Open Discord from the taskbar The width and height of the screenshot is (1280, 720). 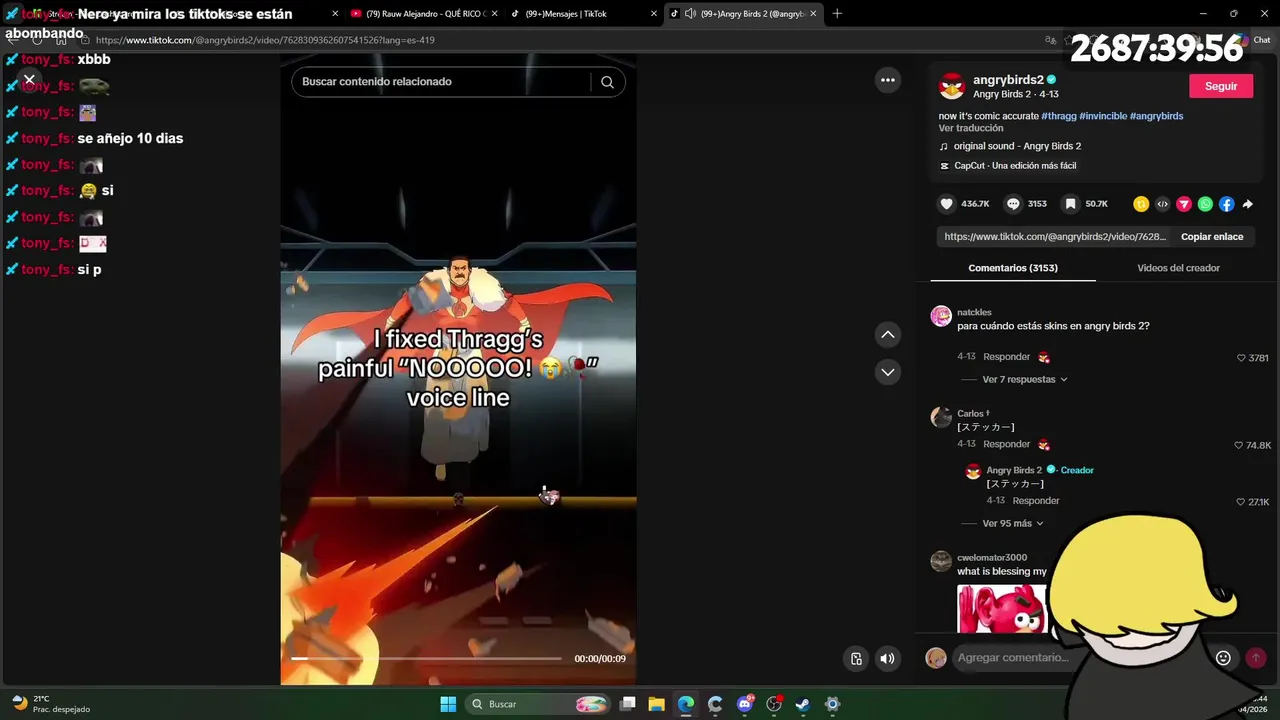coord(744,704)
